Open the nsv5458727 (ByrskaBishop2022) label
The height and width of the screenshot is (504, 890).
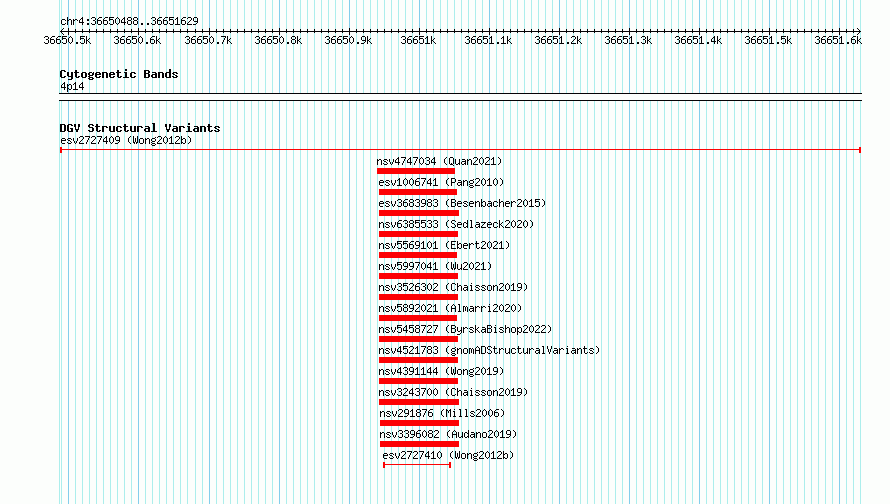(465, 329)
